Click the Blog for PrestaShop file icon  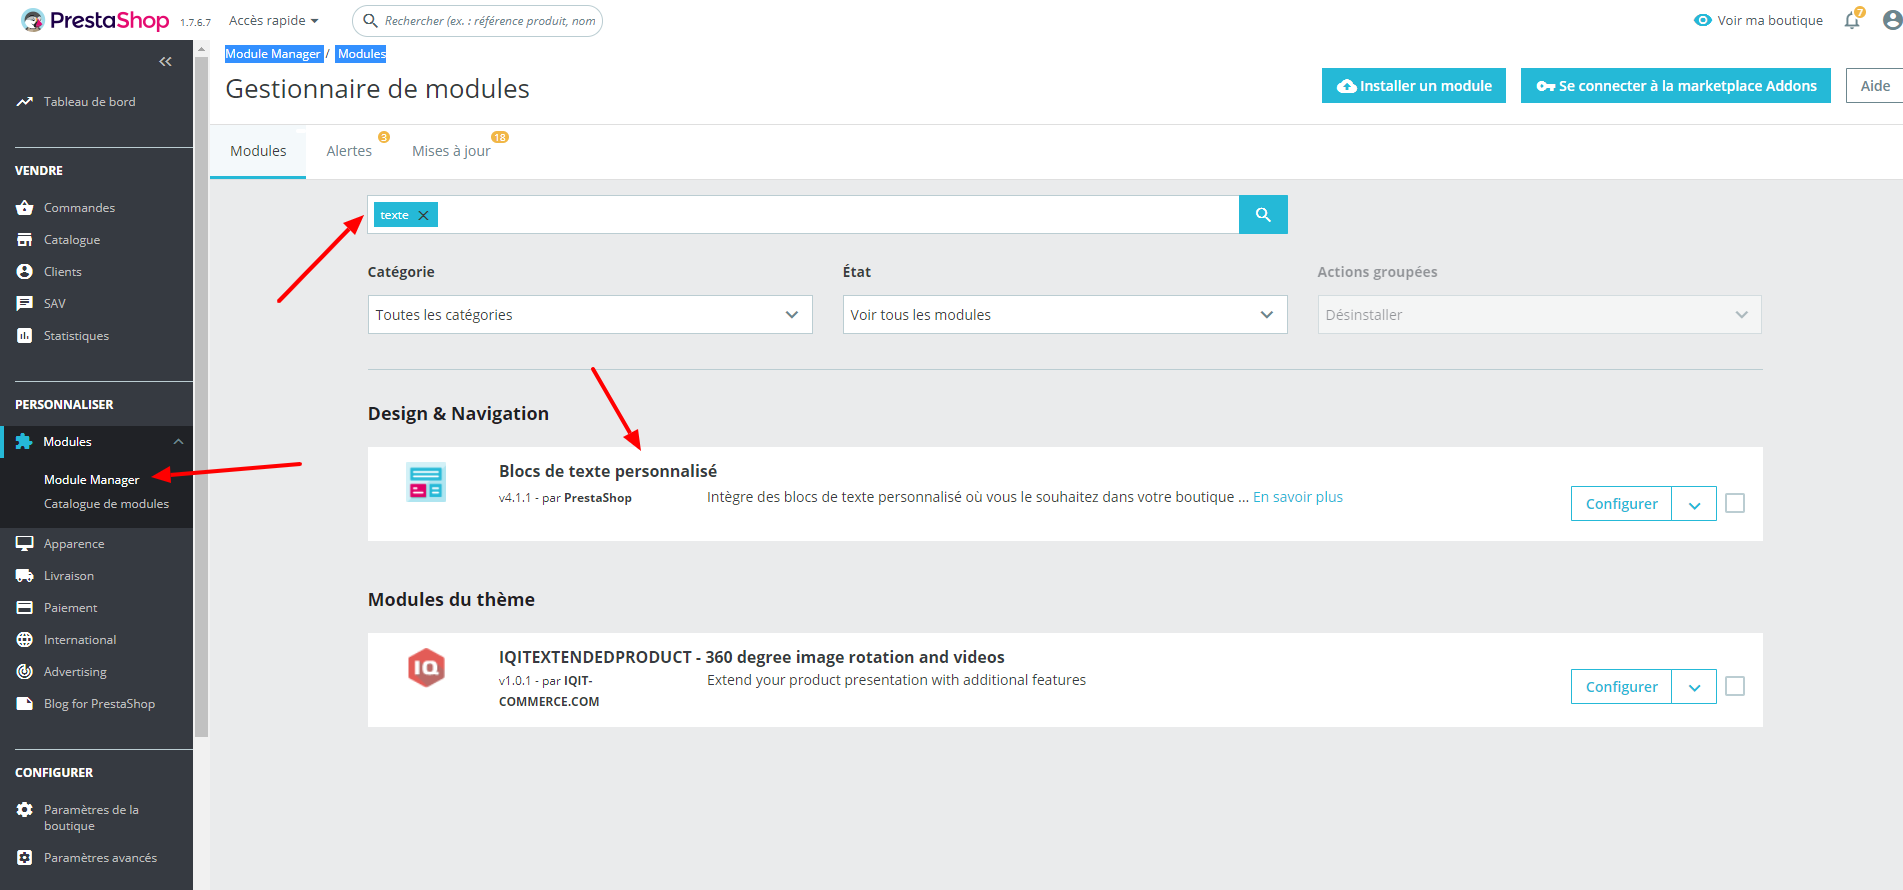click(25, 704)
